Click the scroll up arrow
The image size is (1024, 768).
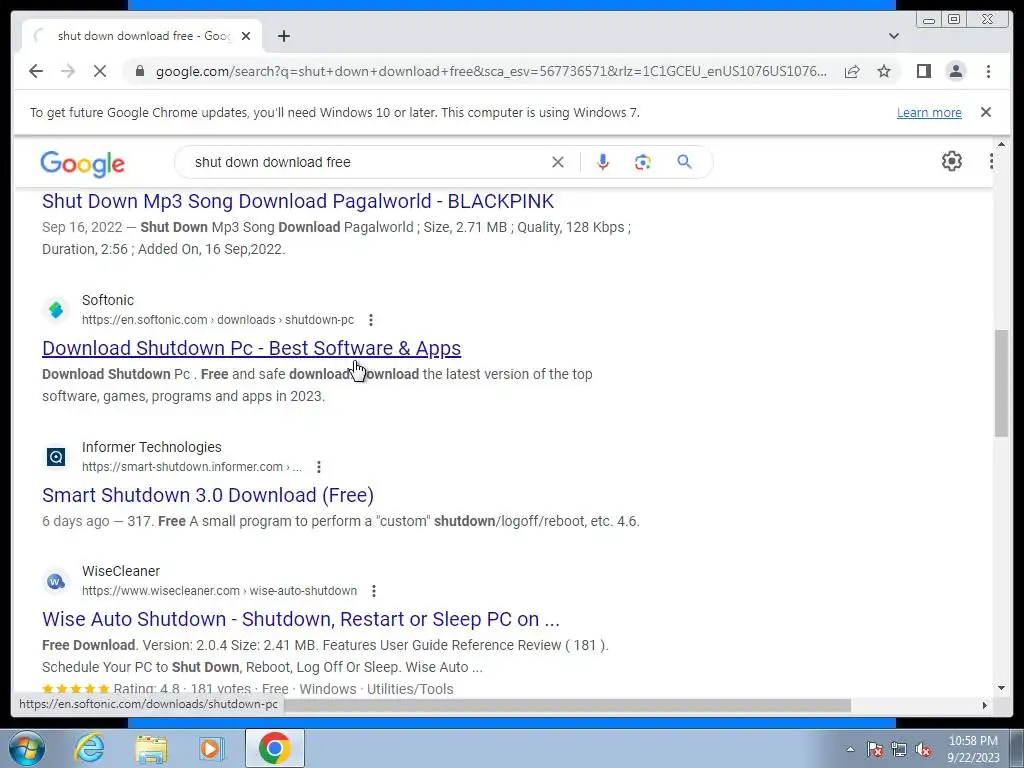pyautogui.click(x=1001, y=144)
